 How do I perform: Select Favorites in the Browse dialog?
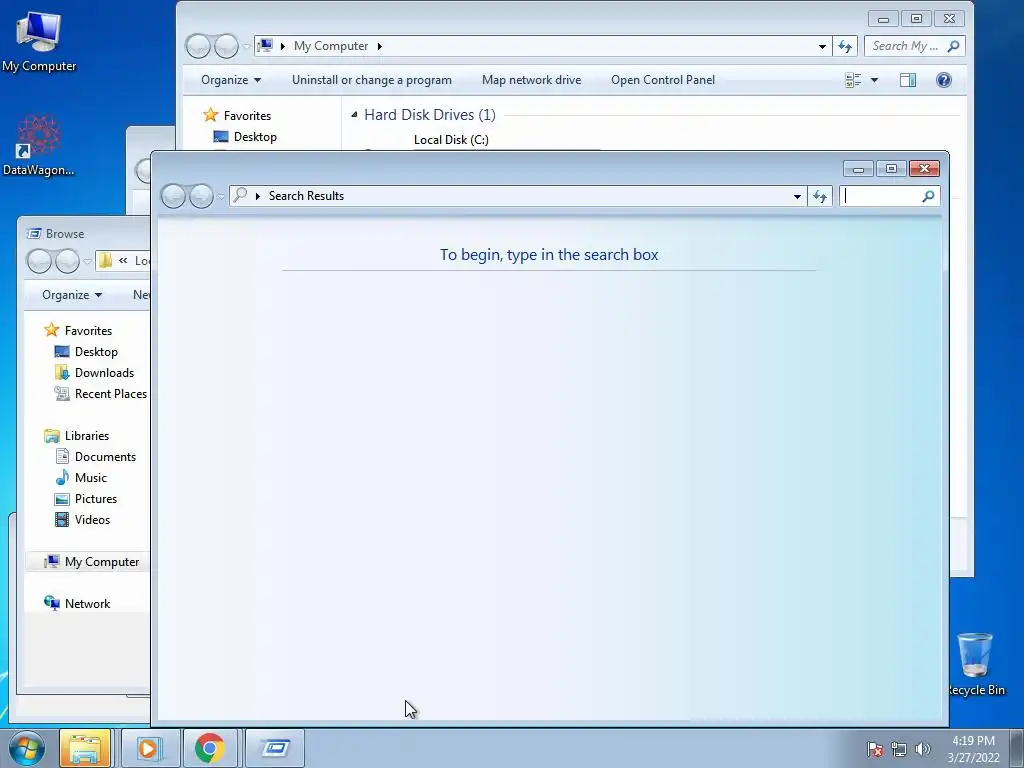click(78, 330)
